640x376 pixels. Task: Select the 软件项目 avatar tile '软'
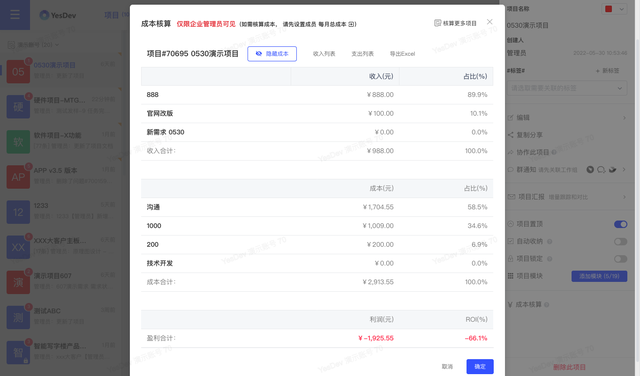pyautogui.click(x=18, y=142)
